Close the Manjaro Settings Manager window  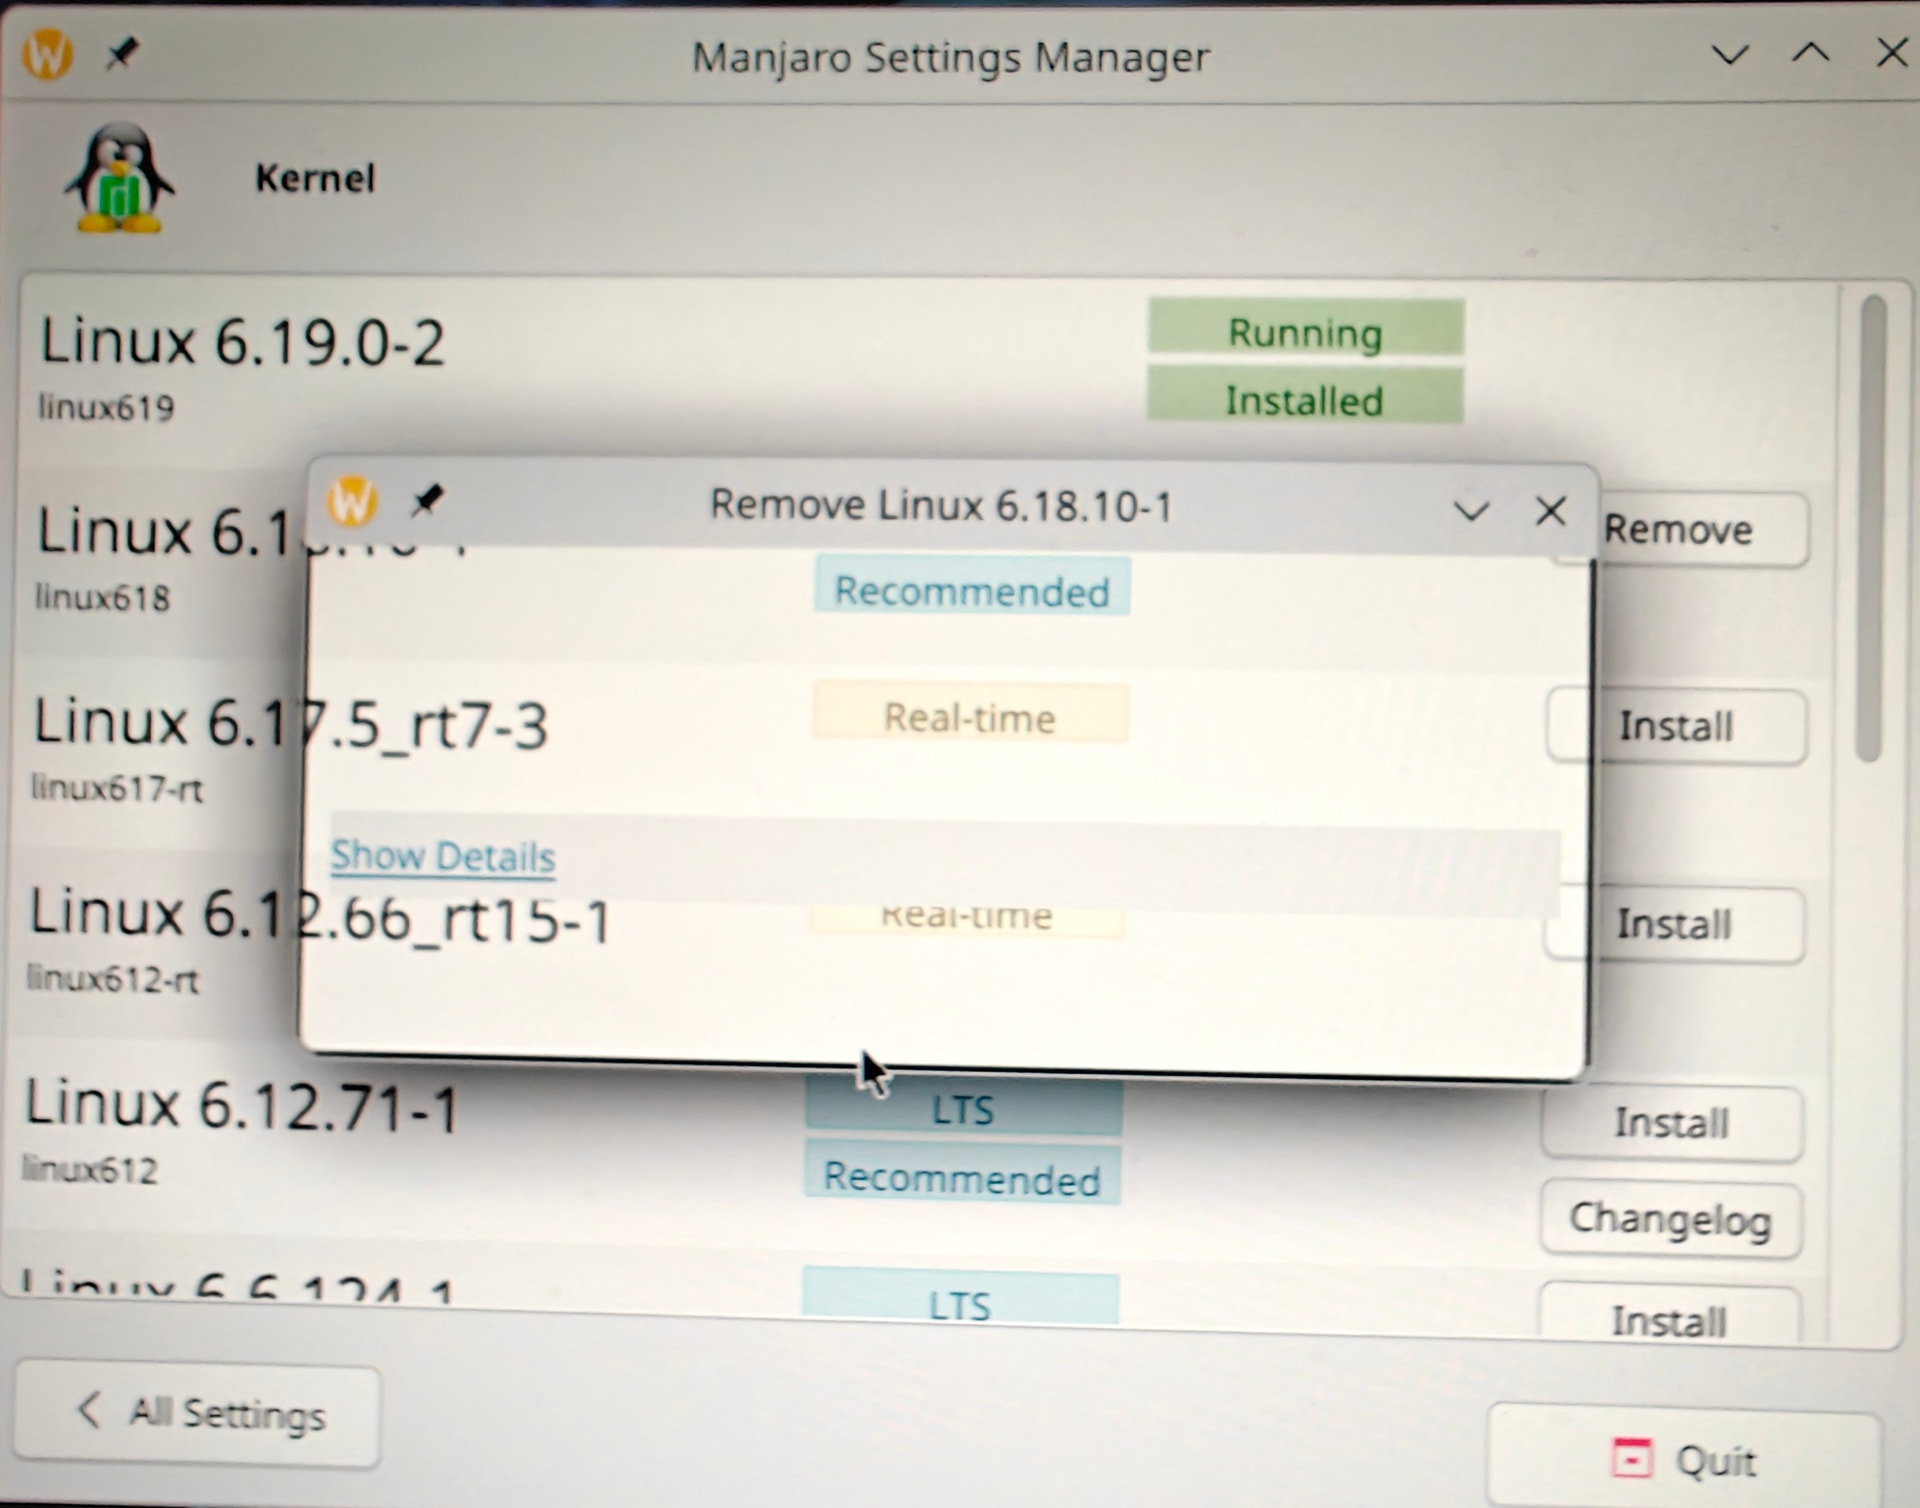click(1890, 54)
